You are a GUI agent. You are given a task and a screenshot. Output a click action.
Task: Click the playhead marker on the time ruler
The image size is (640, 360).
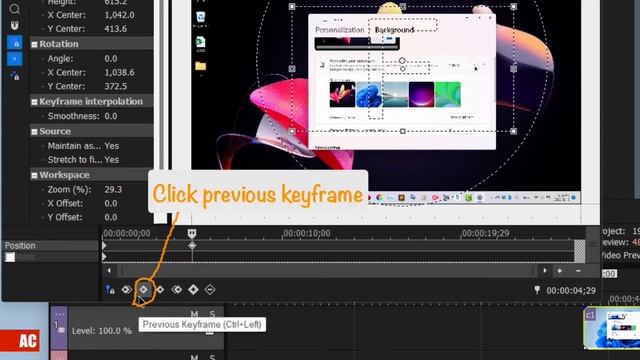click(192, 233)
